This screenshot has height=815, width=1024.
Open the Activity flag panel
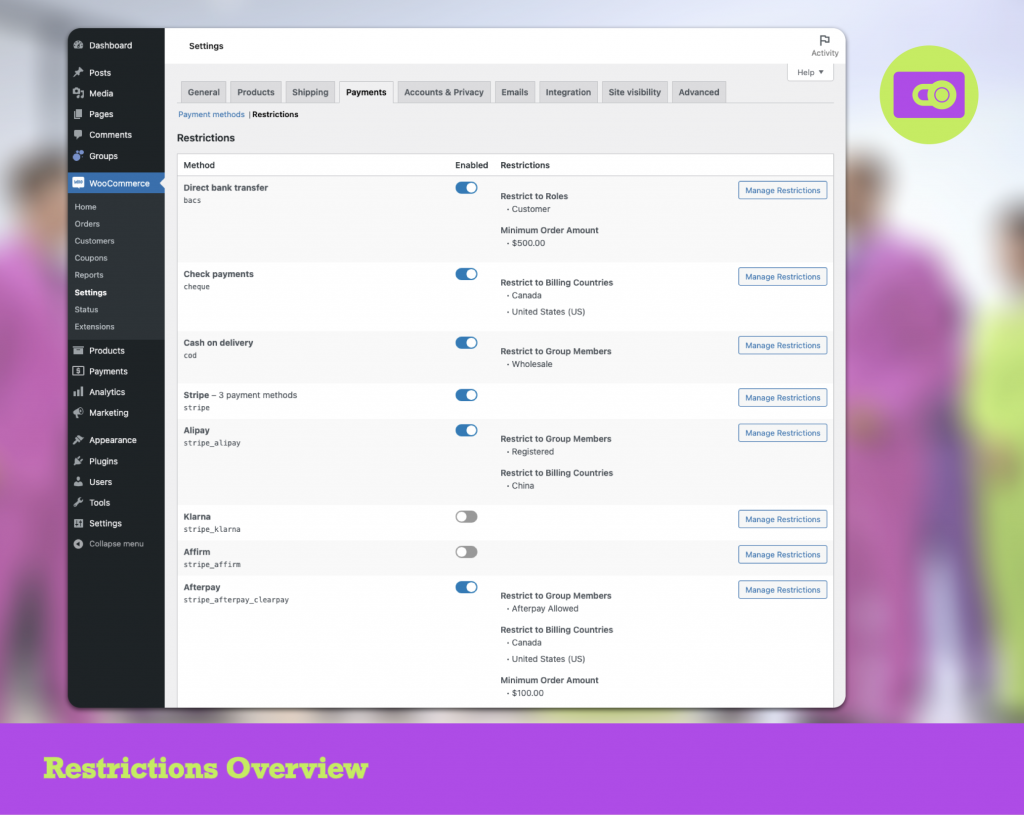click(825, 46)
